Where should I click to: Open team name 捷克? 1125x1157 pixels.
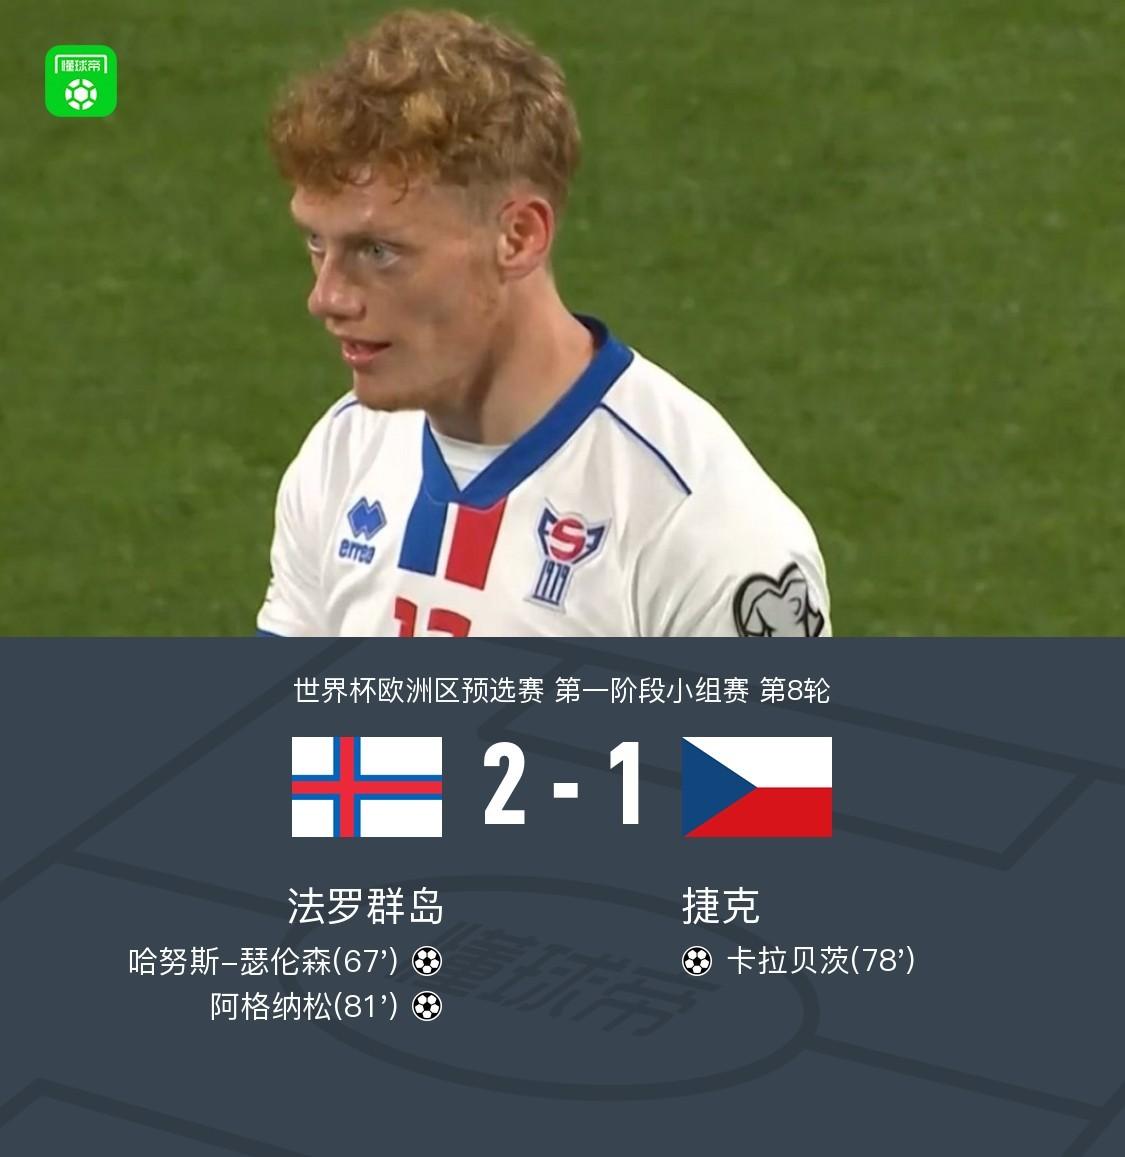pos(721,906)
